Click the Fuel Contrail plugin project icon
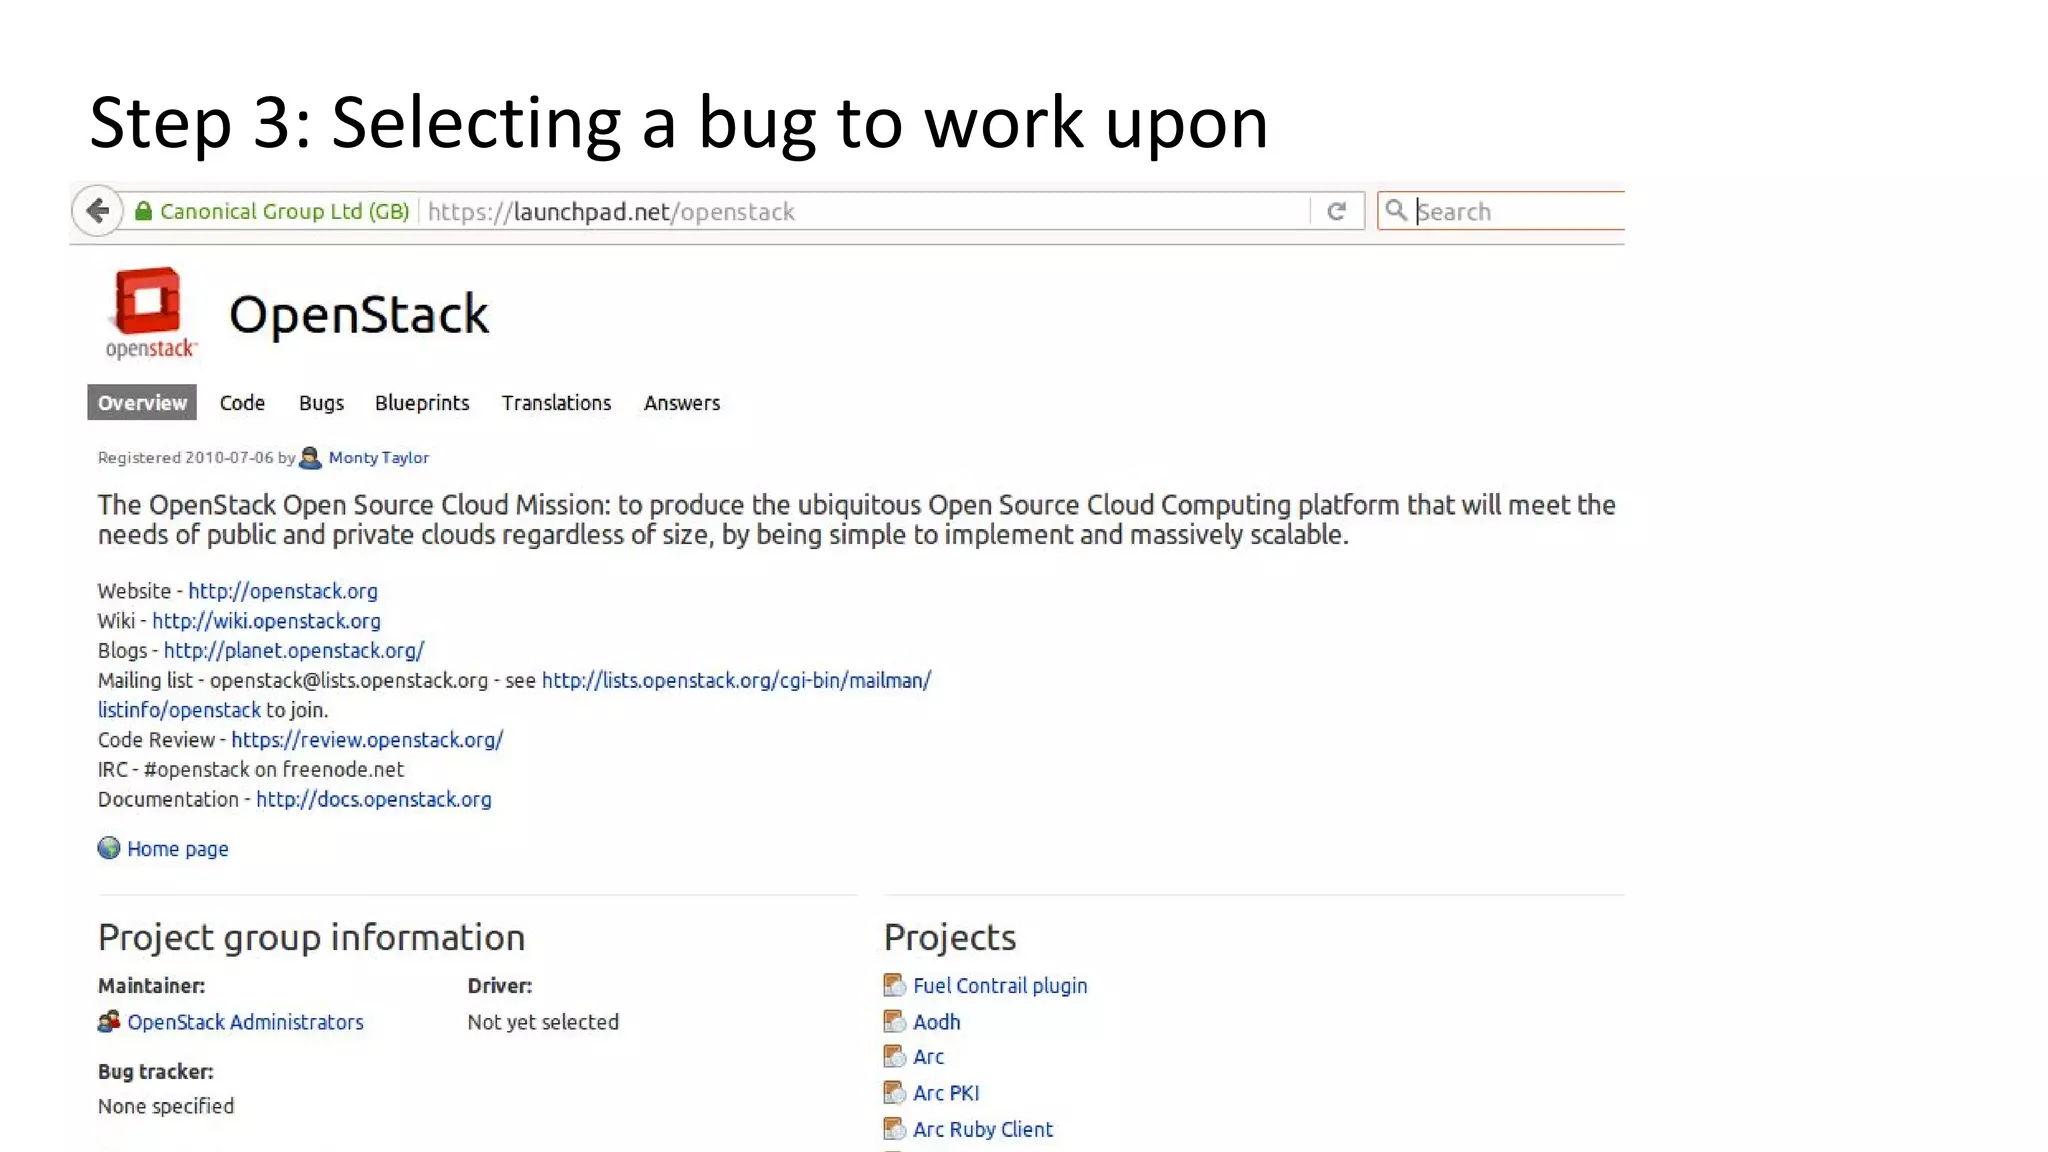Viewport: 2048px width, 1152px height. [894, 986]
